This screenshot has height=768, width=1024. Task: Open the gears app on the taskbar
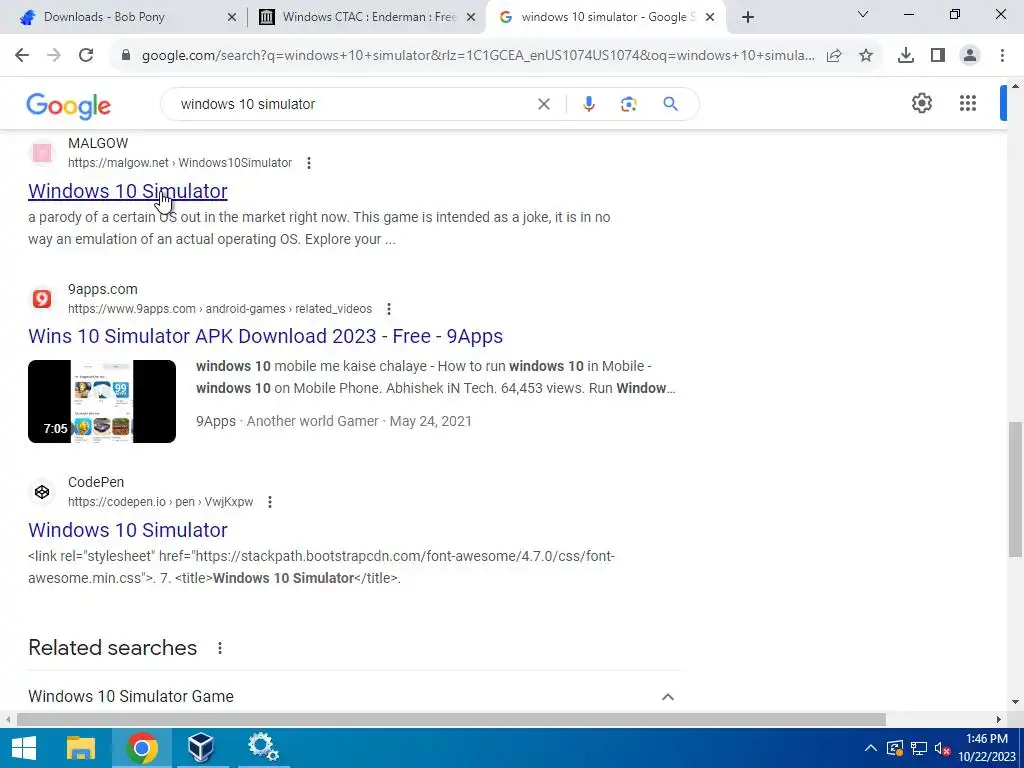tap(263, 748)
